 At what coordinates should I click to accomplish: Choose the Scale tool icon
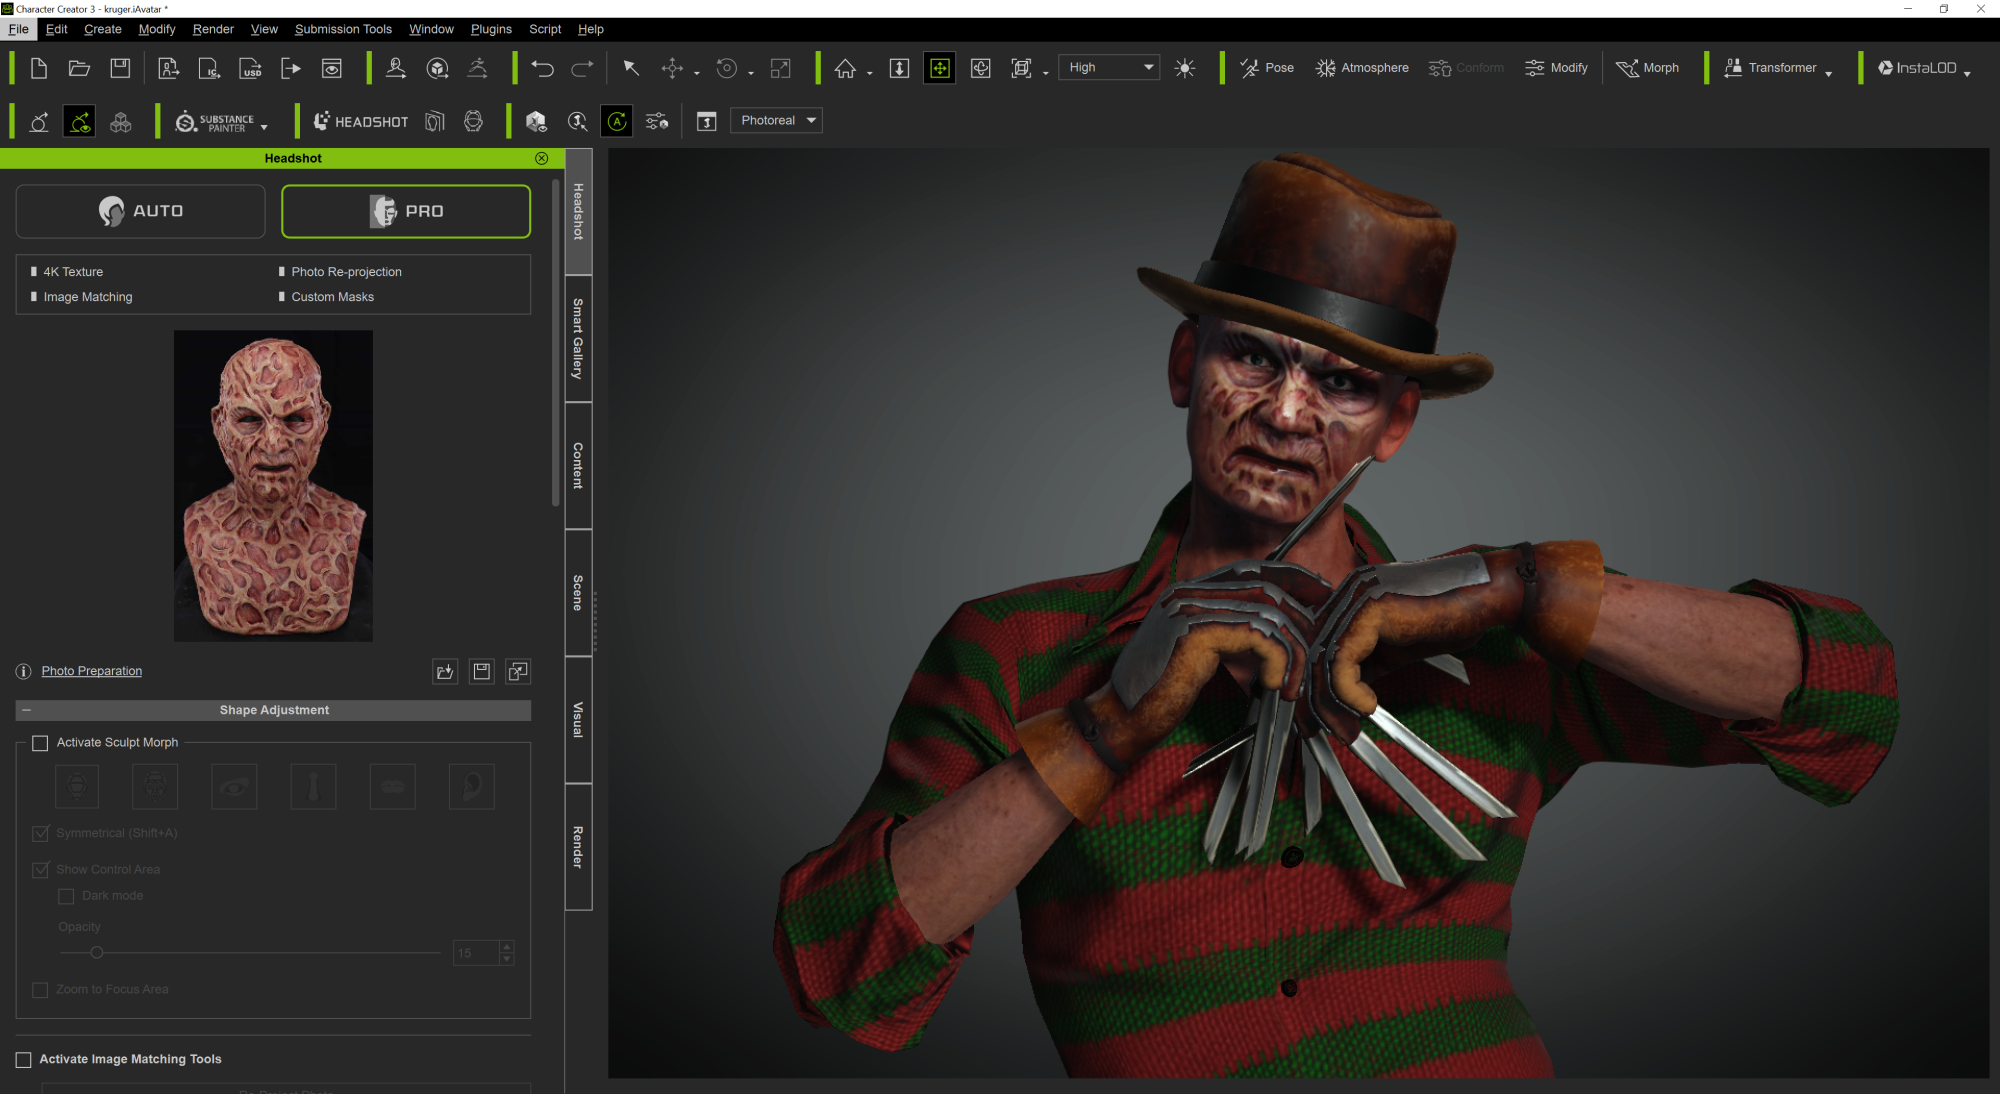click(x=781, y=68)
